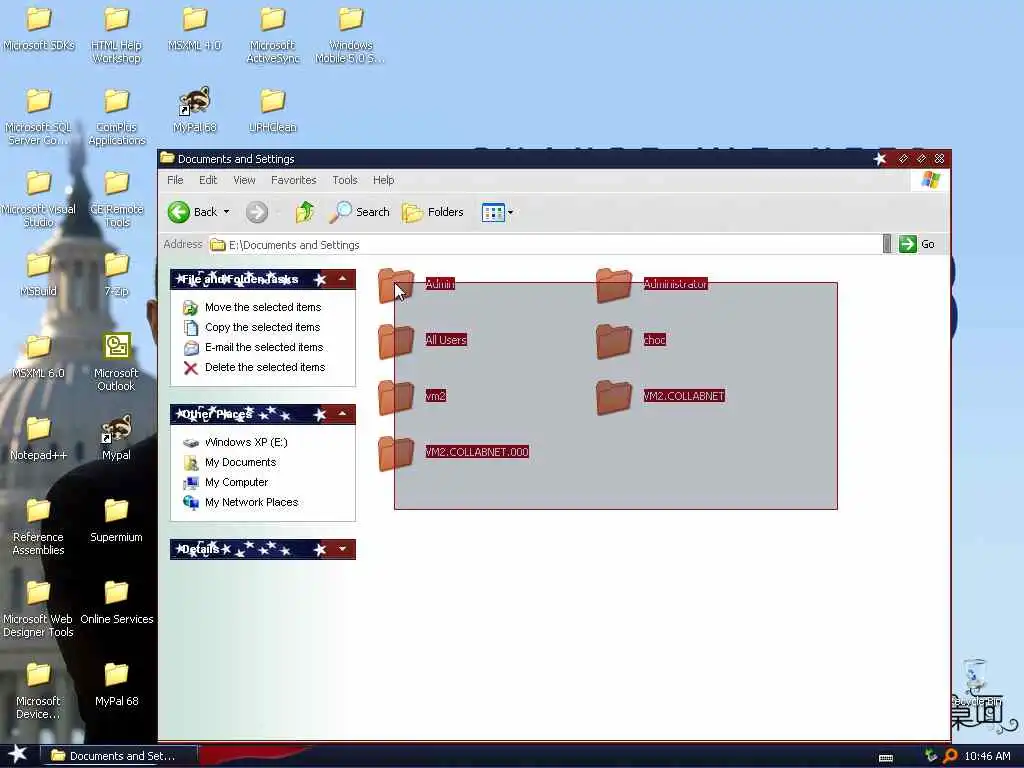Click the Windows Mobile 5.0 desktop folder
Viewport: 1024px width, 768px height.
point(351,18)
